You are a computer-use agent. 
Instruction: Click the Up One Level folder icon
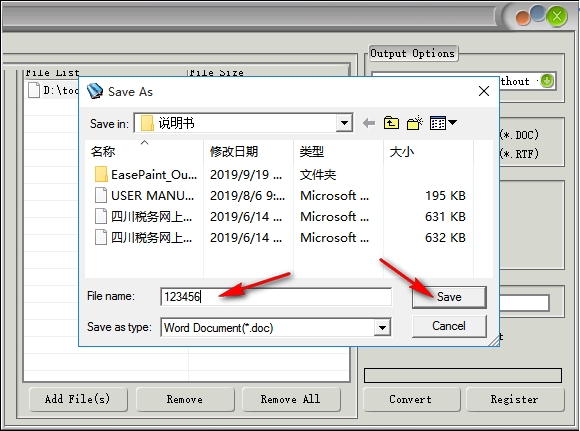(391, 123)
